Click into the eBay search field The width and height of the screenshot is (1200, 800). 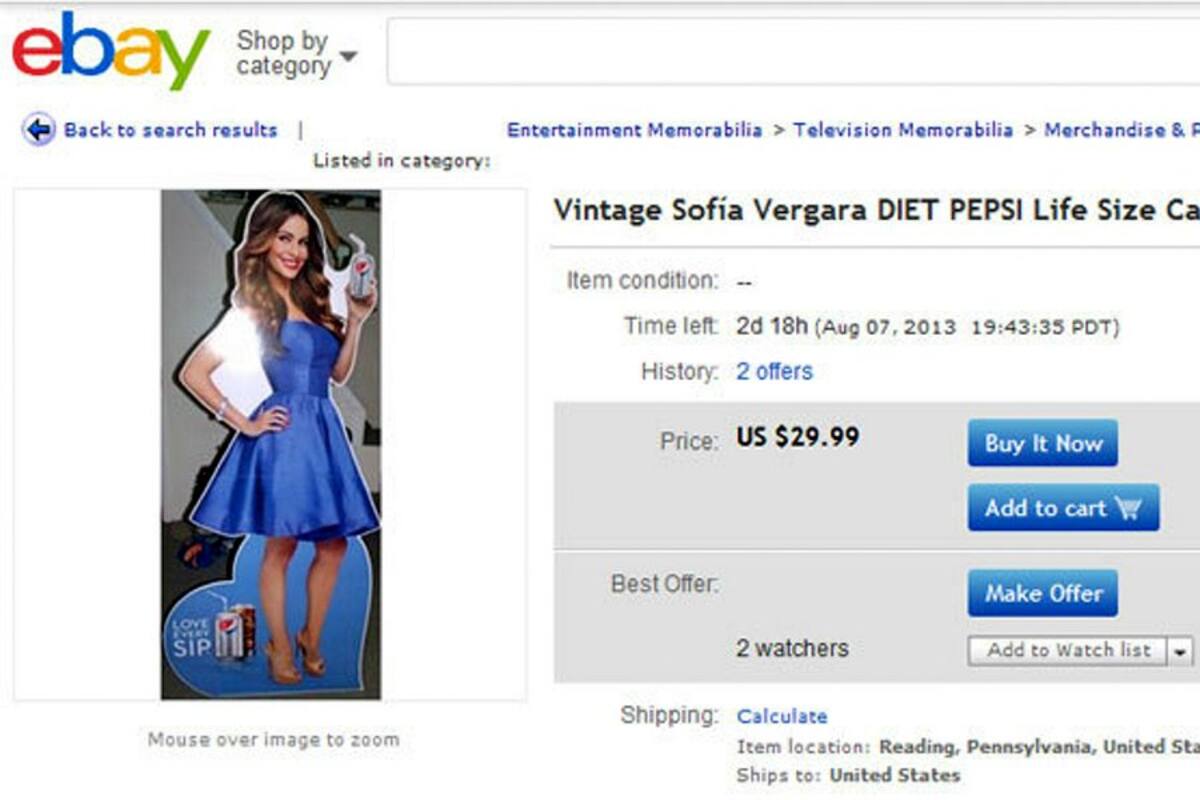tap(790, 52)
